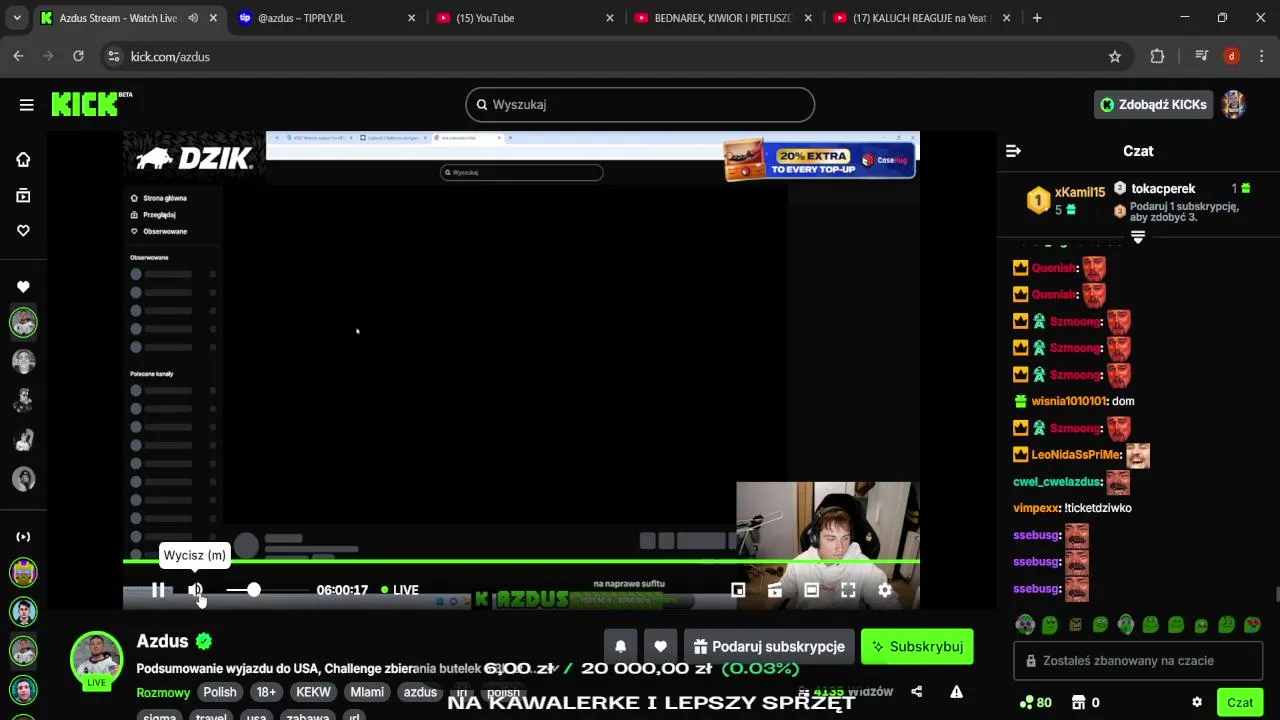Viewport: 1280px width, 720px height.
Task: Open Azdus channel avatar with LIVE badge
Action: coord(96,659)
